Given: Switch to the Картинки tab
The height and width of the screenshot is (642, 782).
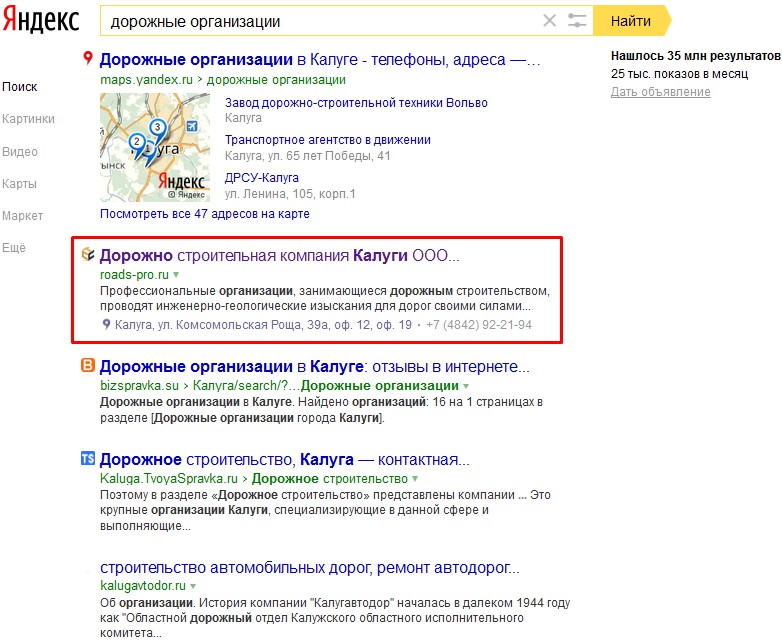Looking at the screenshot, I should tap(28, 119).
